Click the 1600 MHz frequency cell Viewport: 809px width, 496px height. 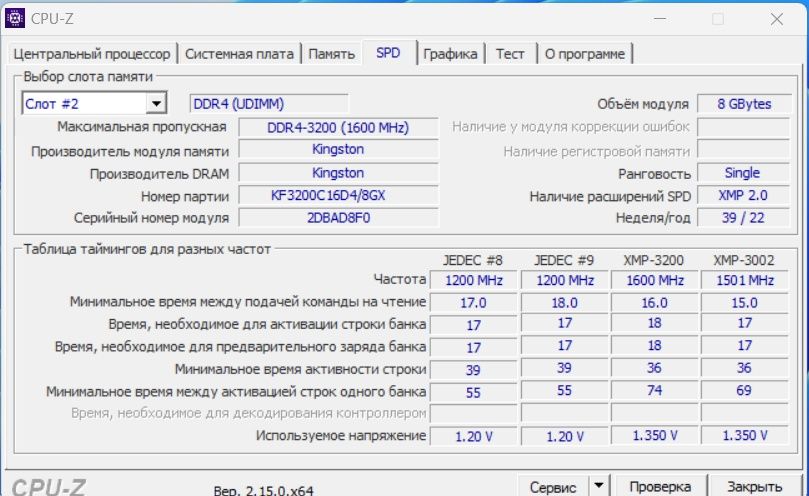tap(655, 280)
